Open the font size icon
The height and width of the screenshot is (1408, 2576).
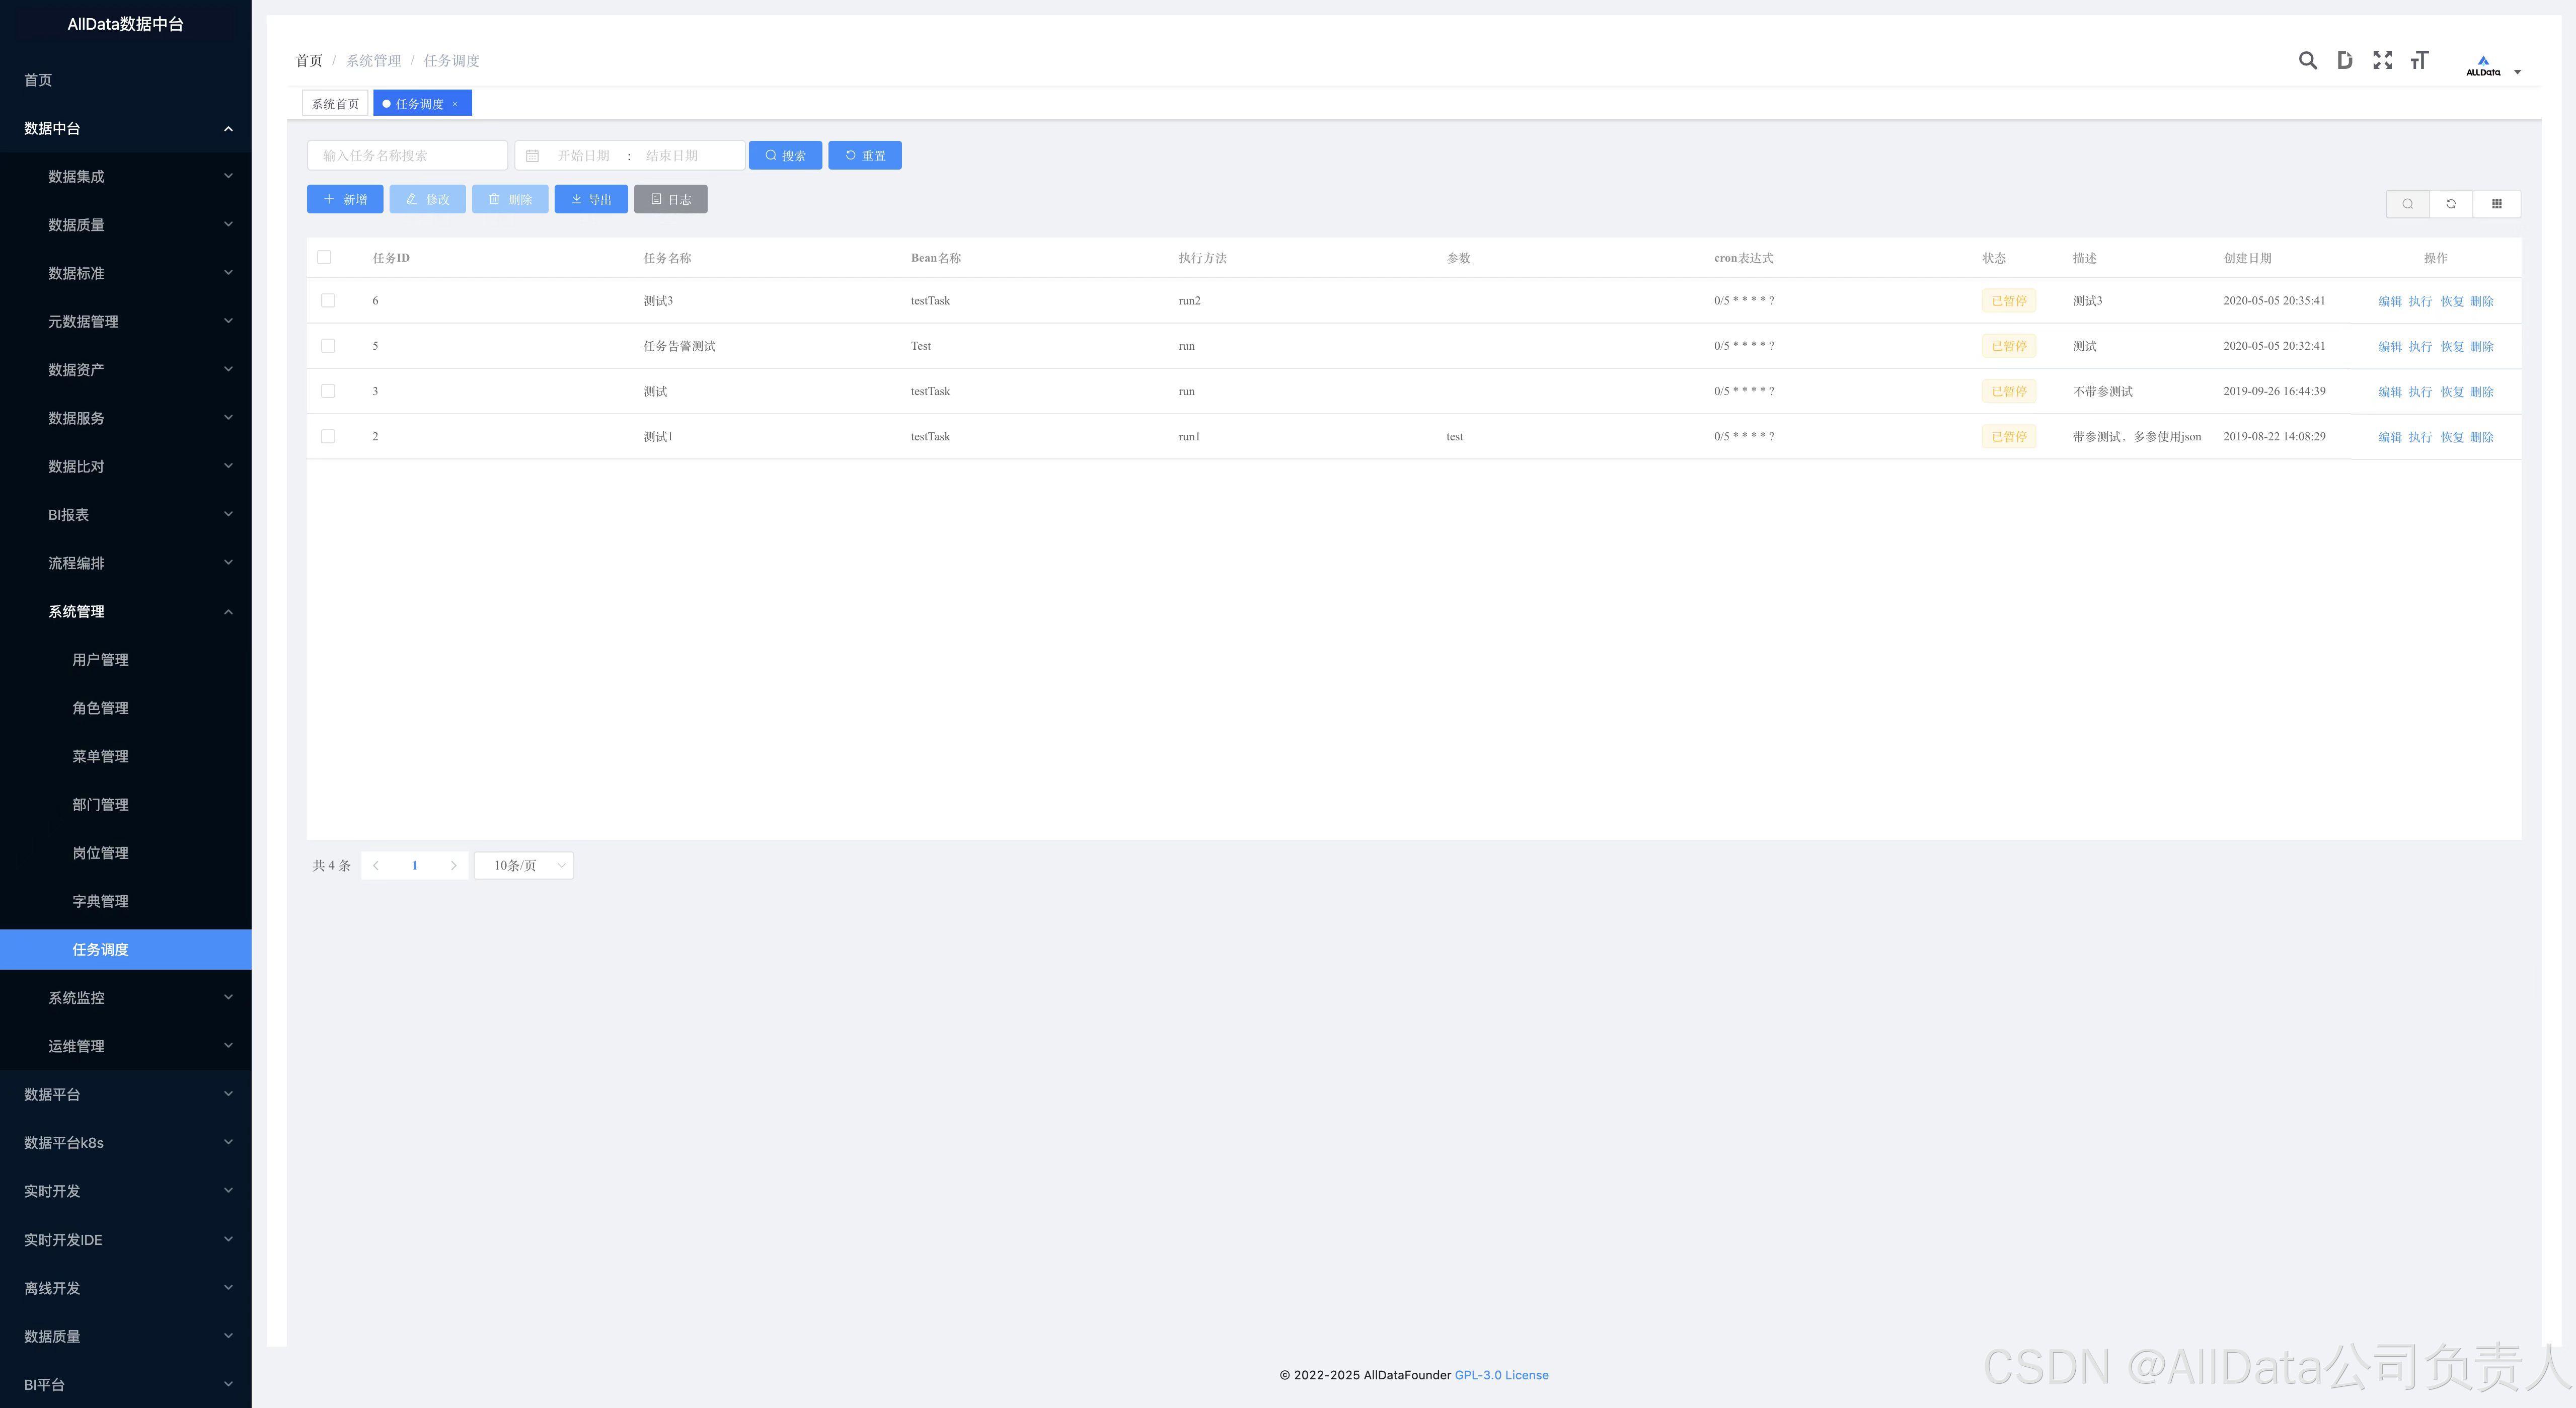(x=2419, y=61)
